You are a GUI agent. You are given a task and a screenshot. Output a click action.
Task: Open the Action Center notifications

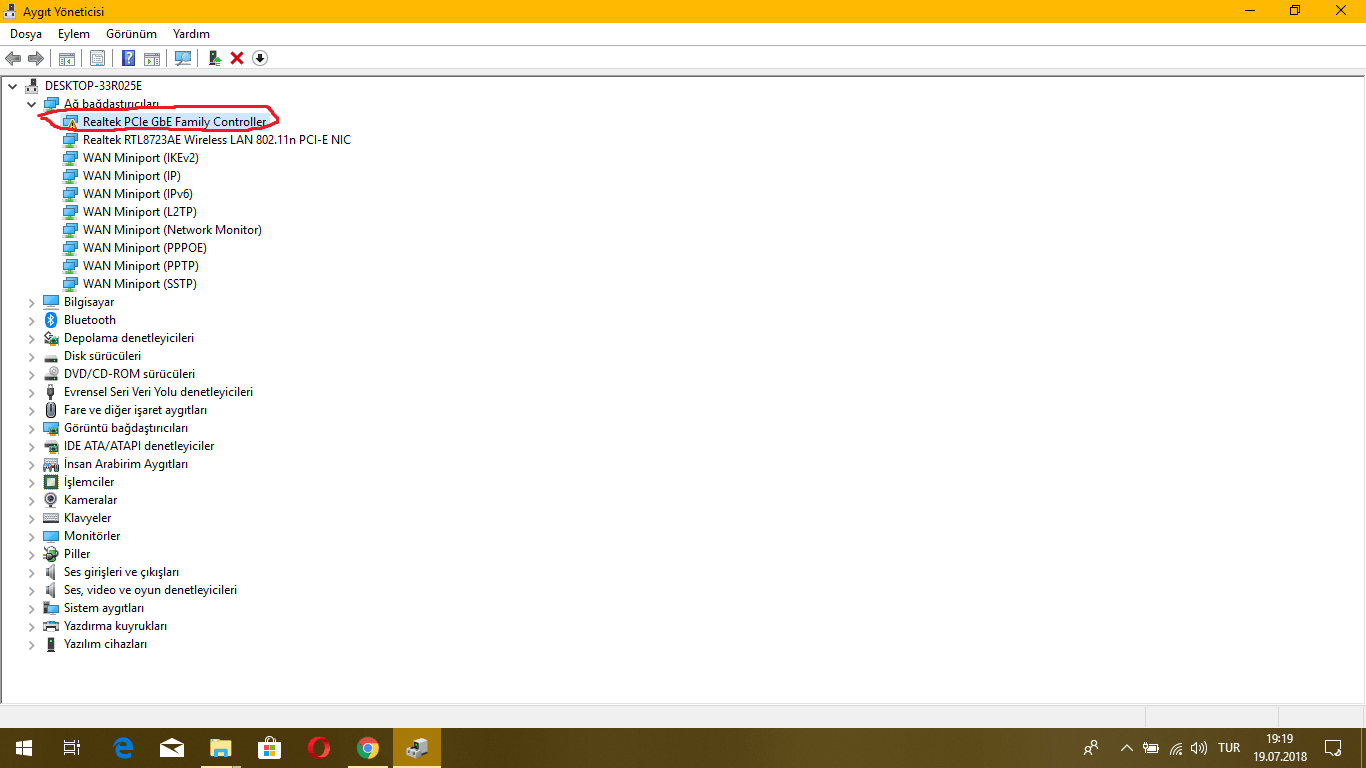tap(1333, 748)
